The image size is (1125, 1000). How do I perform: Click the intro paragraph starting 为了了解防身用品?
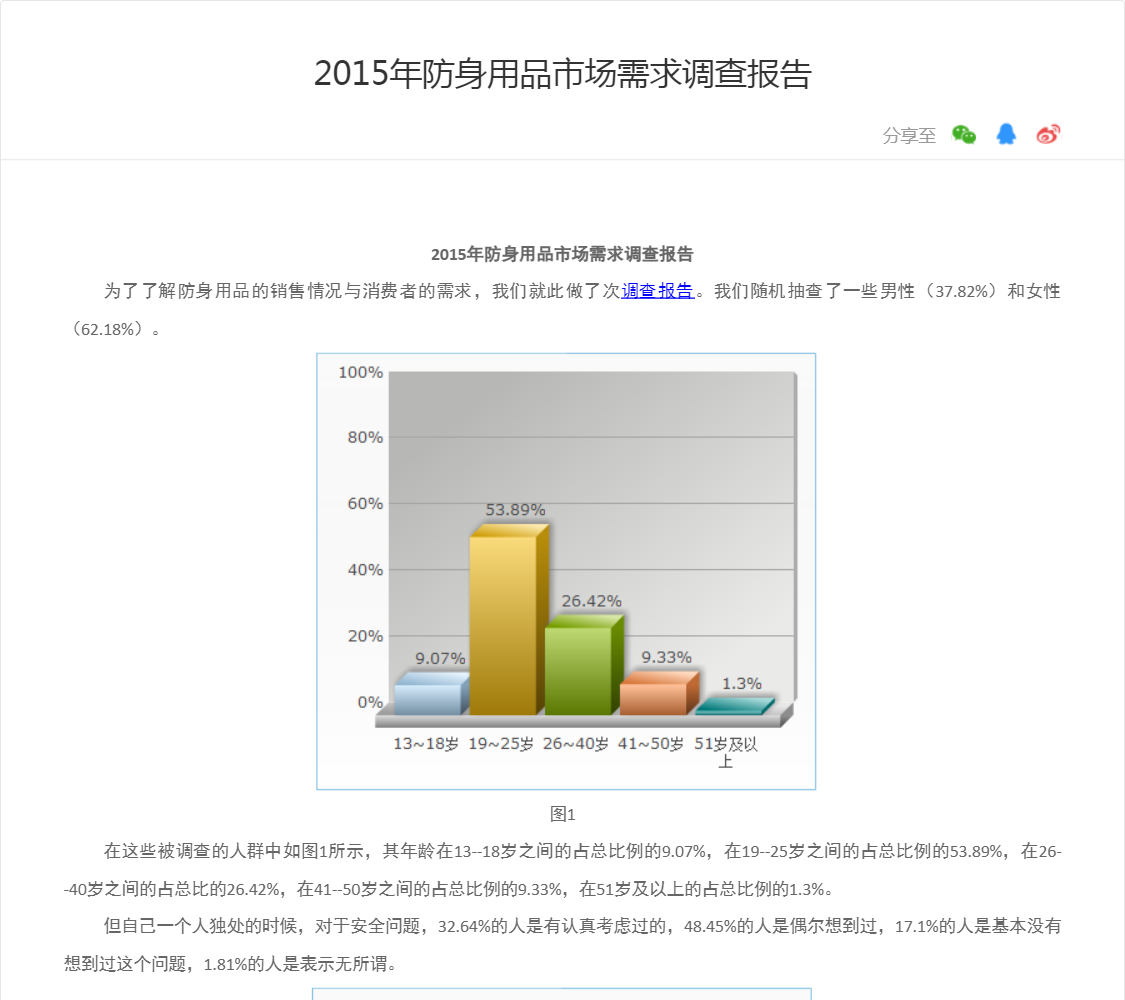pyautogui.click(x=562, y=310)
